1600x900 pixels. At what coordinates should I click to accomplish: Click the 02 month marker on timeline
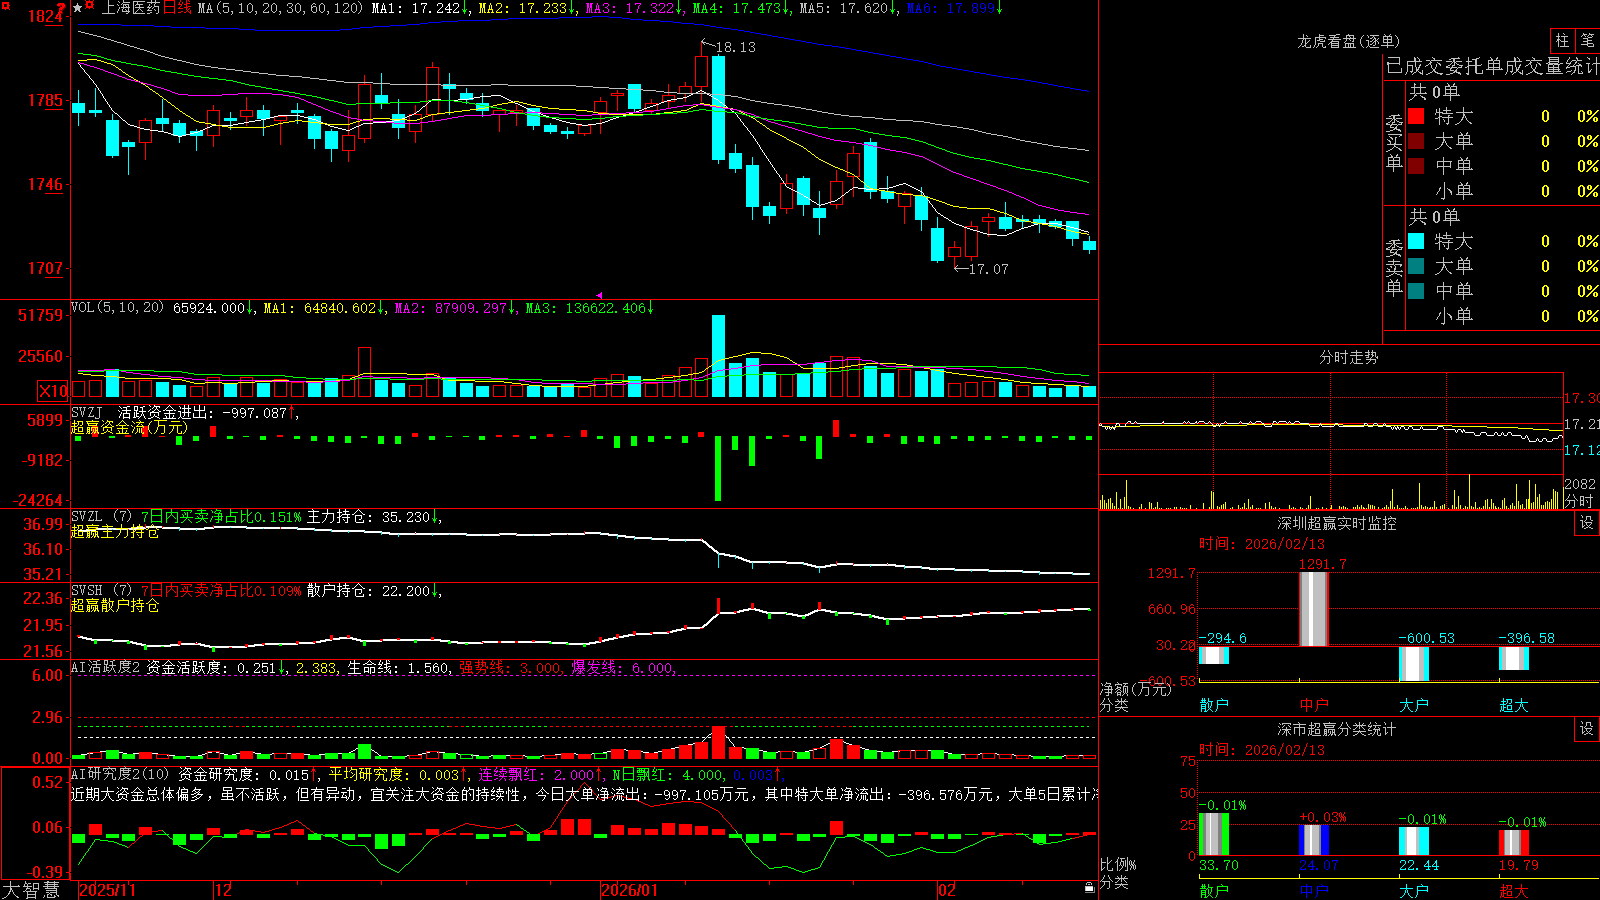[x=947, y=890]
